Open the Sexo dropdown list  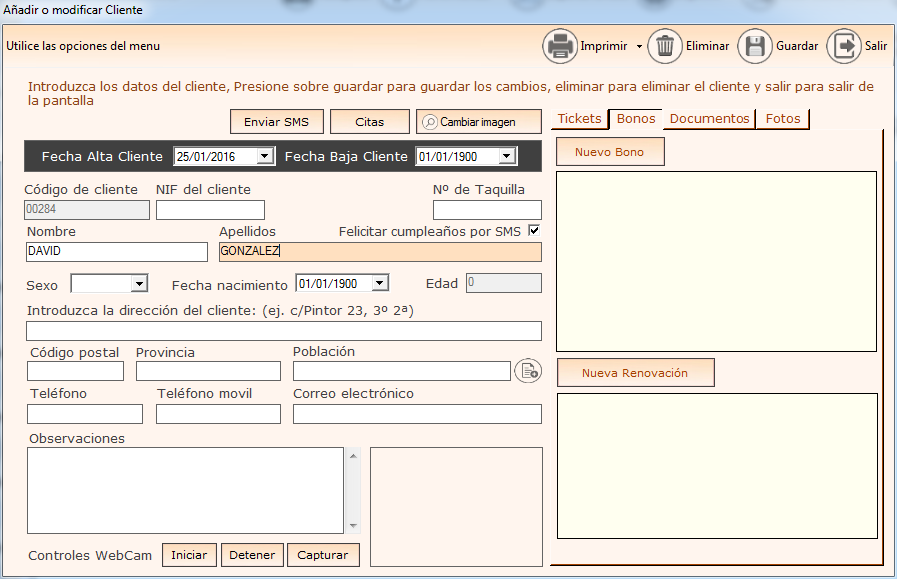[139, 285]
